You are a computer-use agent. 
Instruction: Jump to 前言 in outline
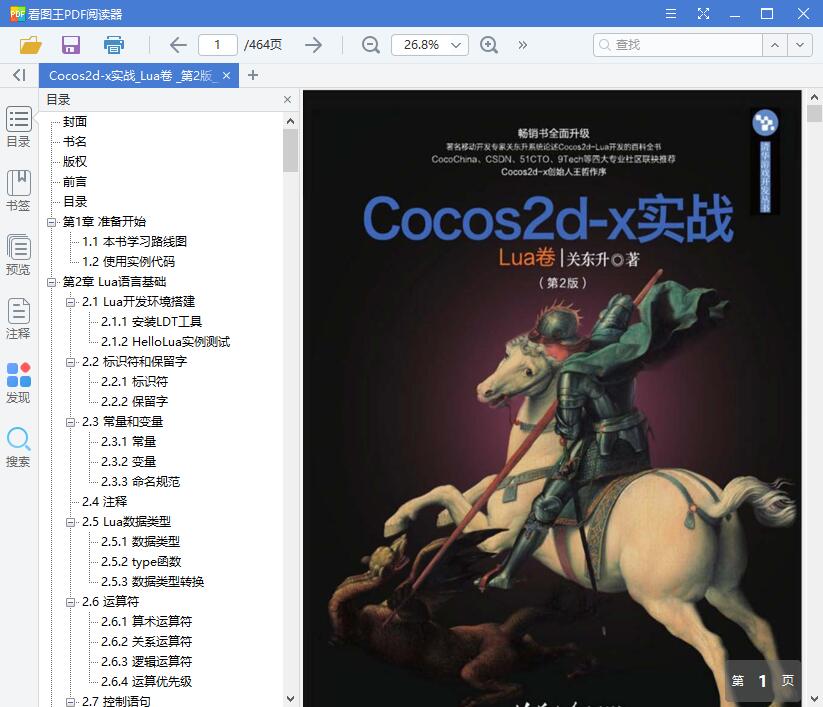(75, 182)
